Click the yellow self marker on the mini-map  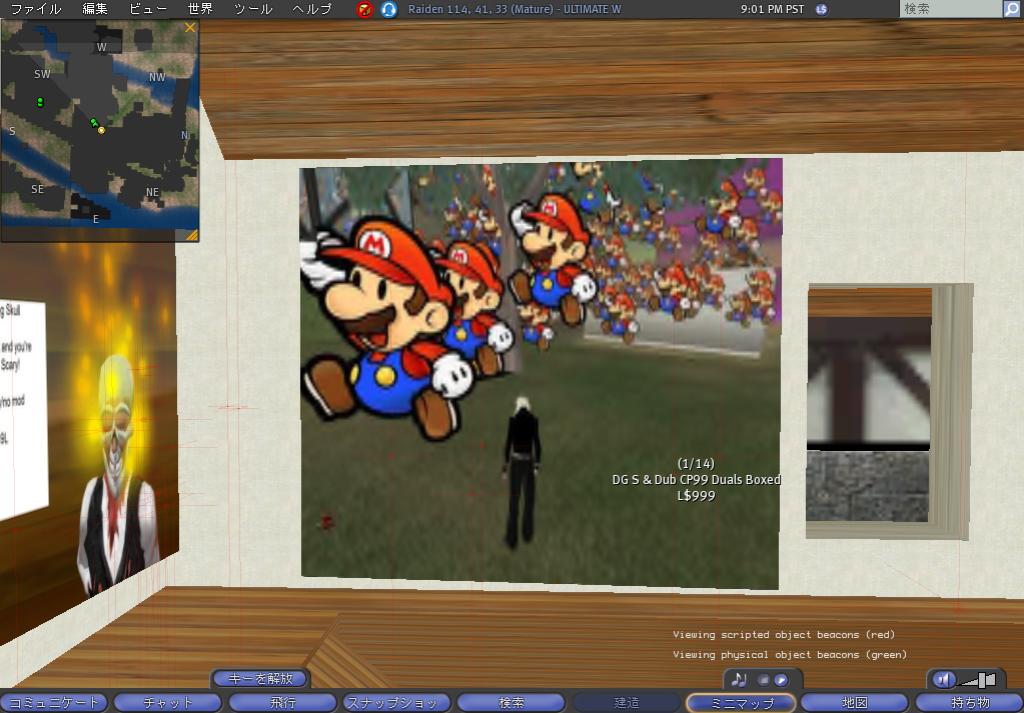[101, 131]
